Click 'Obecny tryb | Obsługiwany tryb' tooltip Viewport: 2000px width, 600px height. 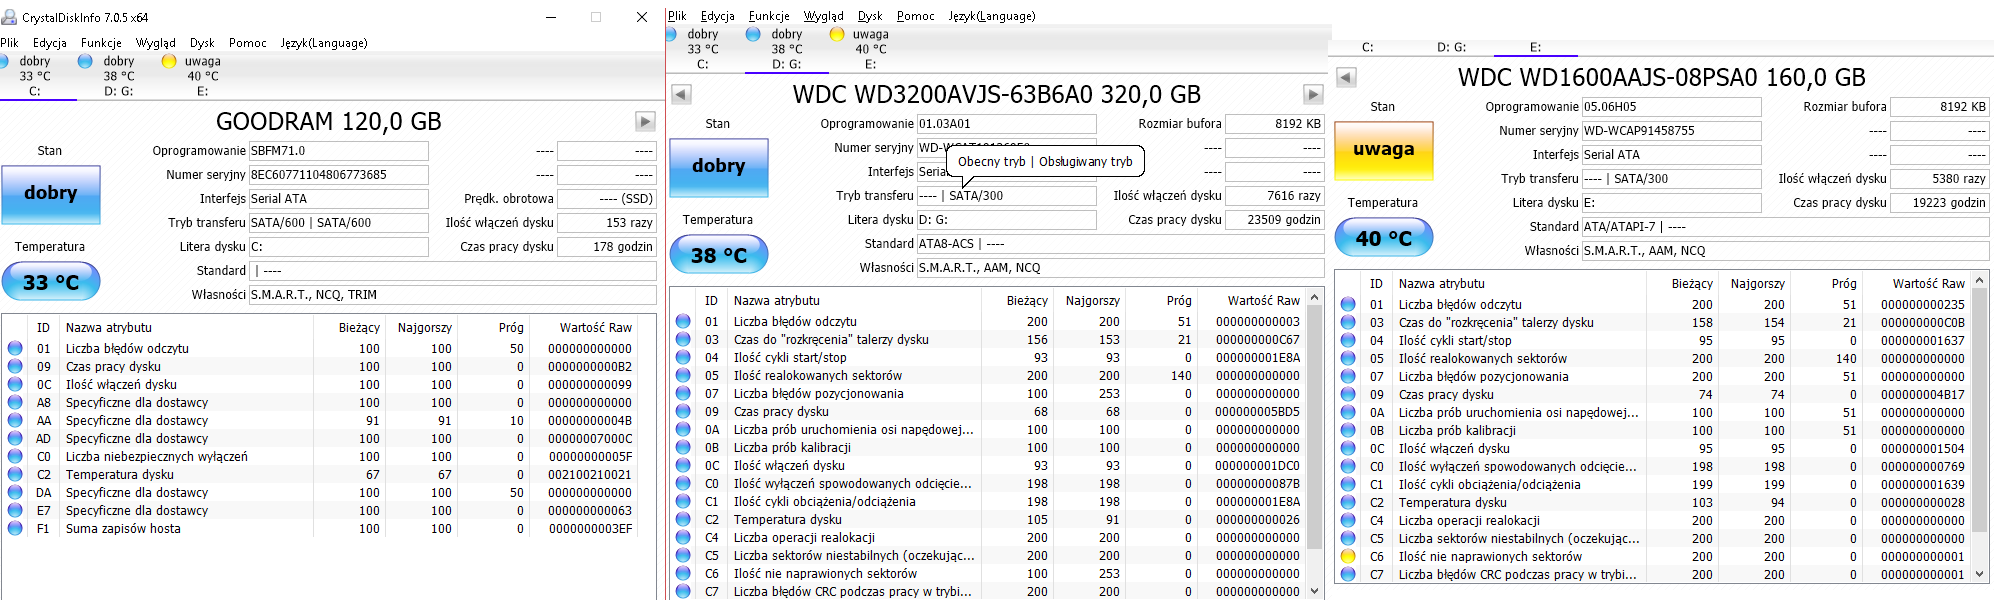1045,161
